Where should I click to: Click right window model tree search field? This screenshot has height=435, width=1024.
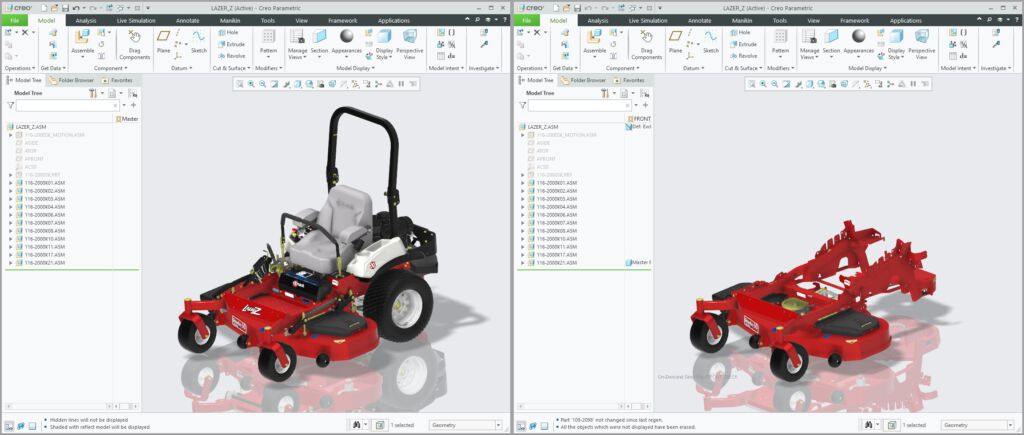[x=579, y=105]
